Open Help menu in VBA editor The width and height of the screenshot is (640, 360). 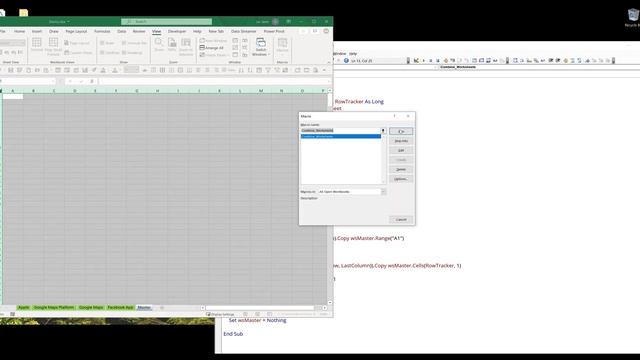(x=353, y=53)
